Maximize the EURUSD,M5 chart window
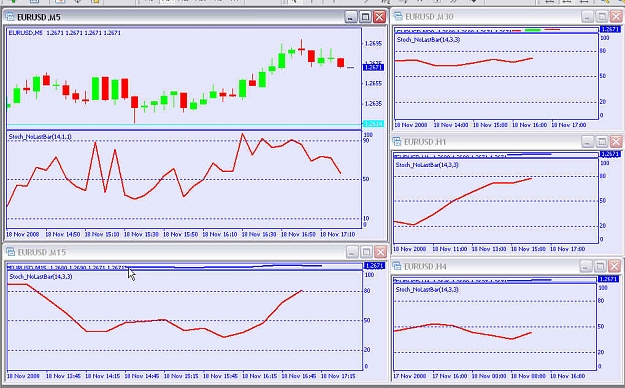625x388 pixels. point(365,17)
